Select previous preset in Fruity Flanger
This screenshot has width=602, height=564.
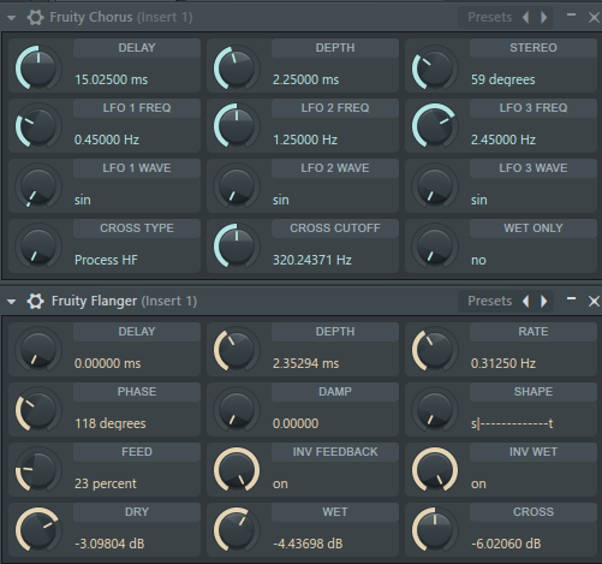pyautogui.click(x=526, y=301)
